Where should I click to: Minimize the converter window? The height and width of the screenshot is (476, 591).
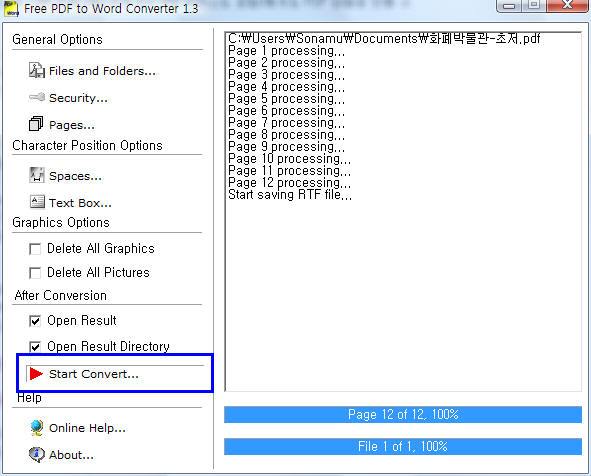[509, 6]
